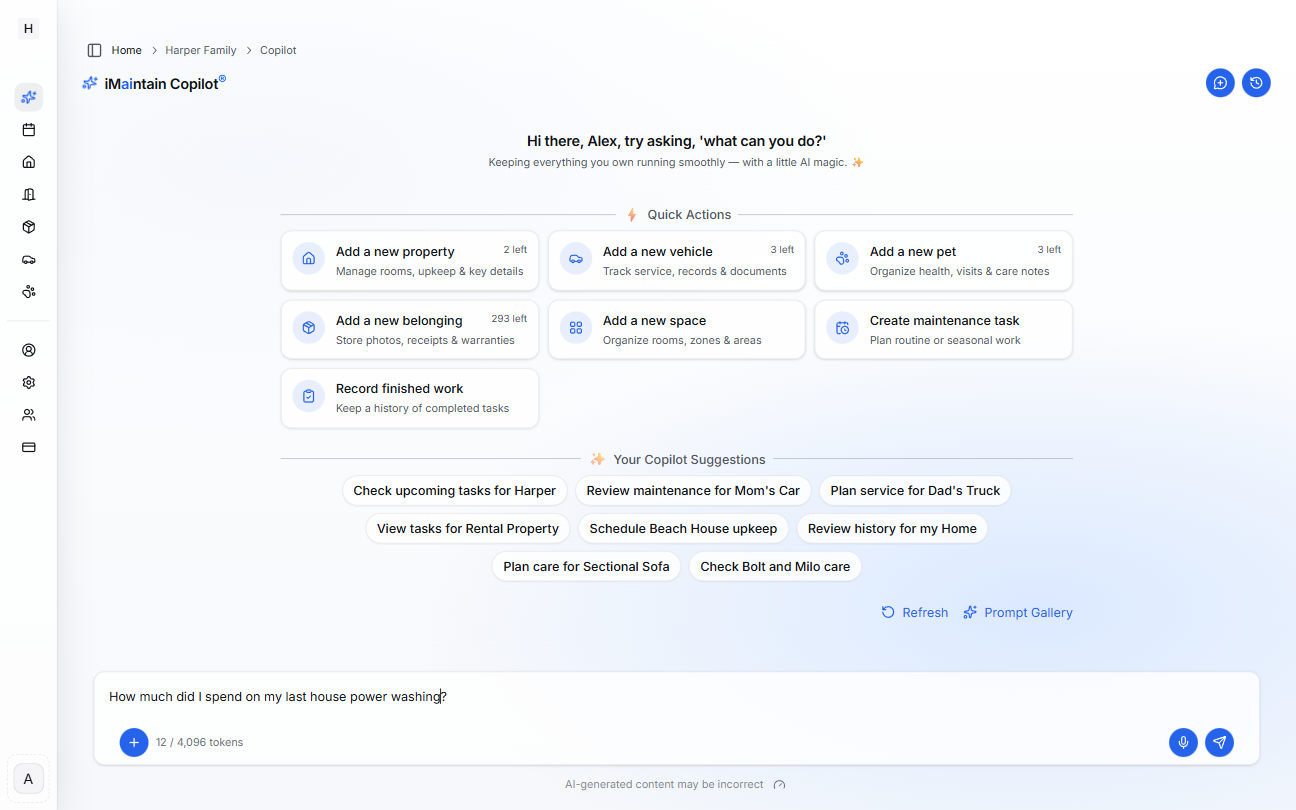1296x810 pixels.
Task: Select the home Properties icon in sidebar
Action: 28,161
